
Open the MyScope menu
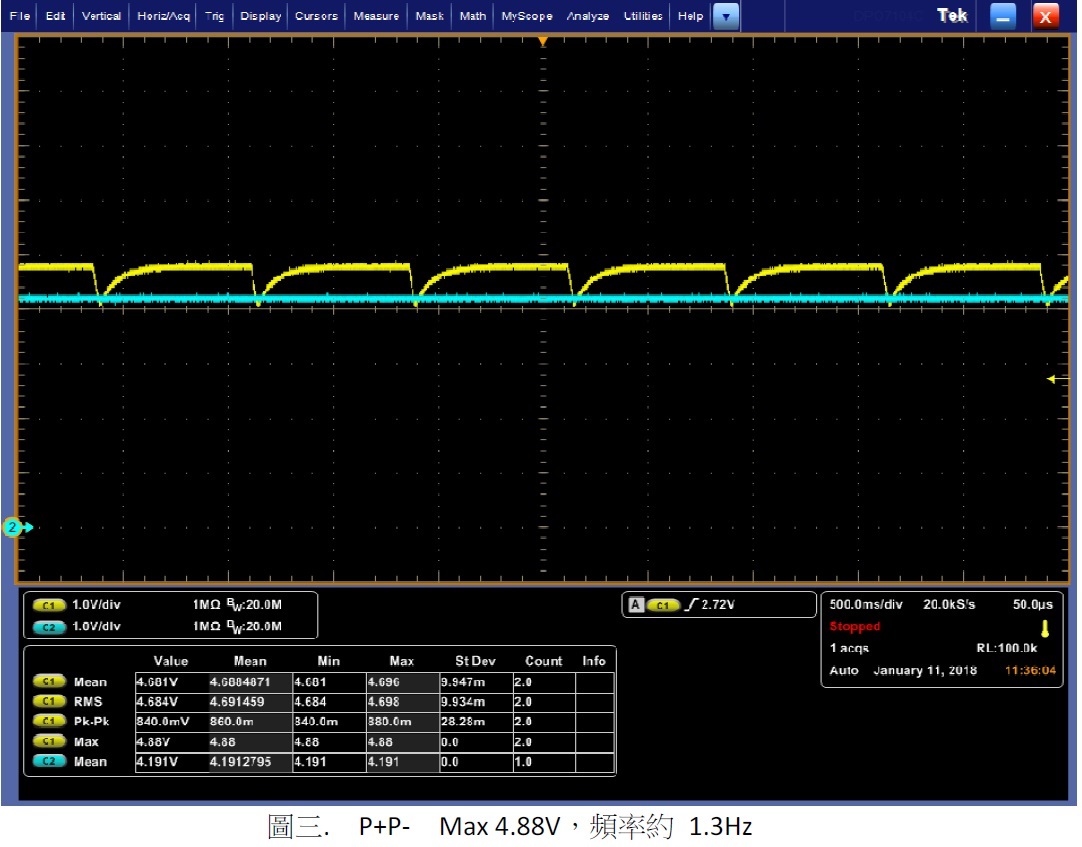[526, 16]
